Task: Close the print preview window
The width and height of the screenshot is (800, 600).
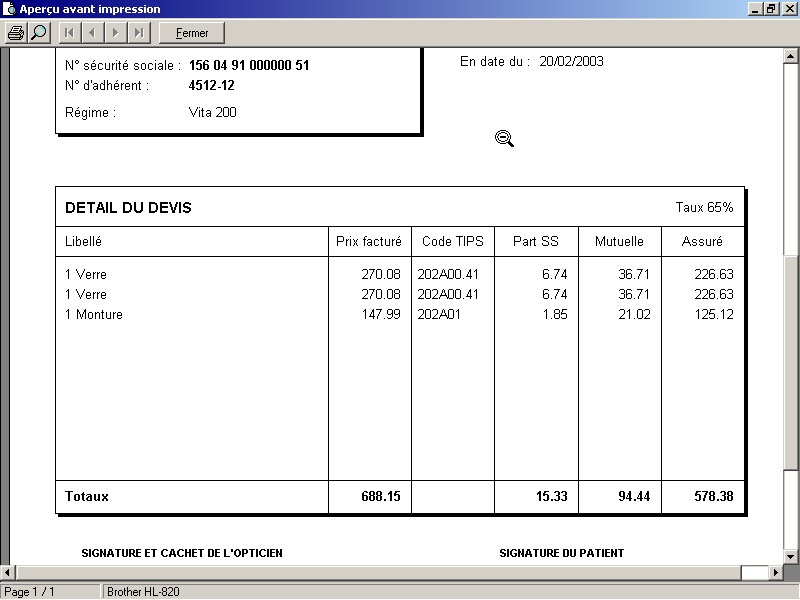Action: point(789,9)
